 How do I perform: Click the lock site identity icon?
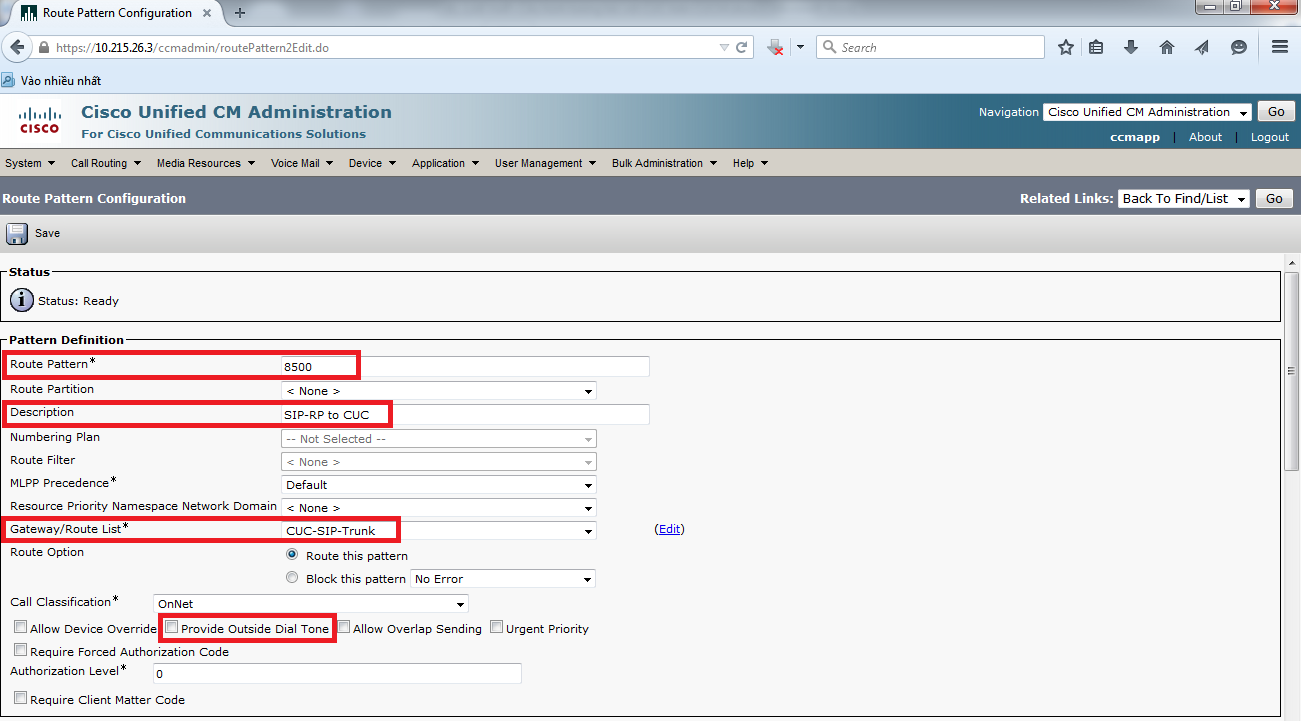(44, 47)
